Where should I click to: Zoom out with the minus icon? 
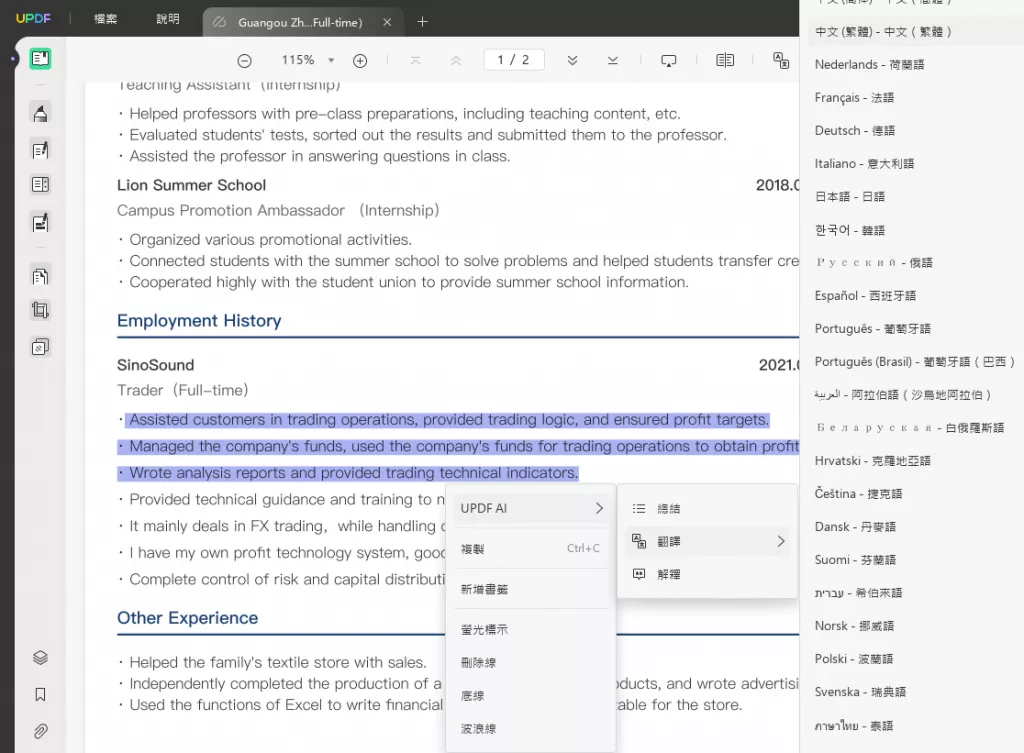pos(244,61)
